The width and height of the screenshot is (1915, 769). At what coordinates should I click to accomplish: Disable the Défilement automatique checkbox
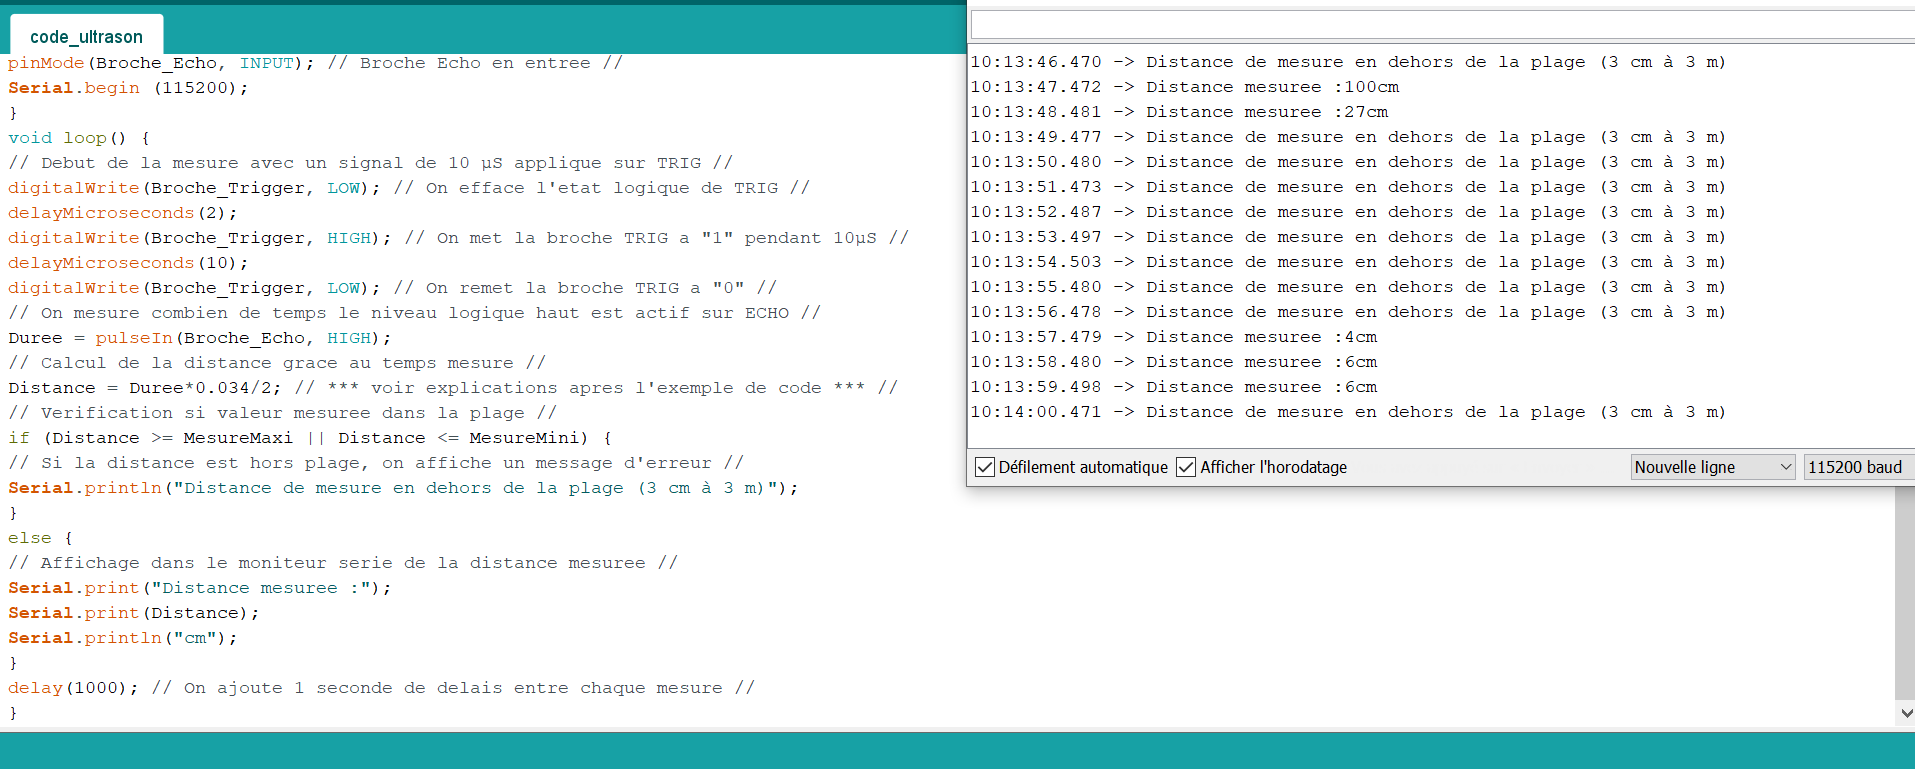click(x=985, y=467)
